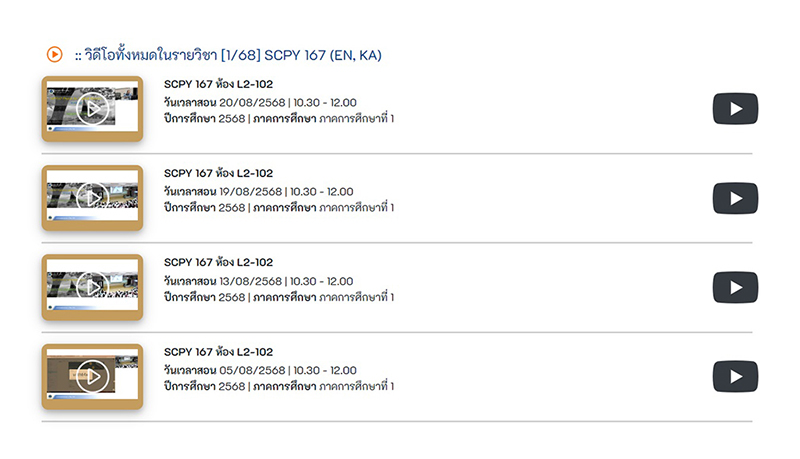The height and width of the screenshot is (459, 800).
Task: Click the academic year line of the last video
Action: point(279,386)
